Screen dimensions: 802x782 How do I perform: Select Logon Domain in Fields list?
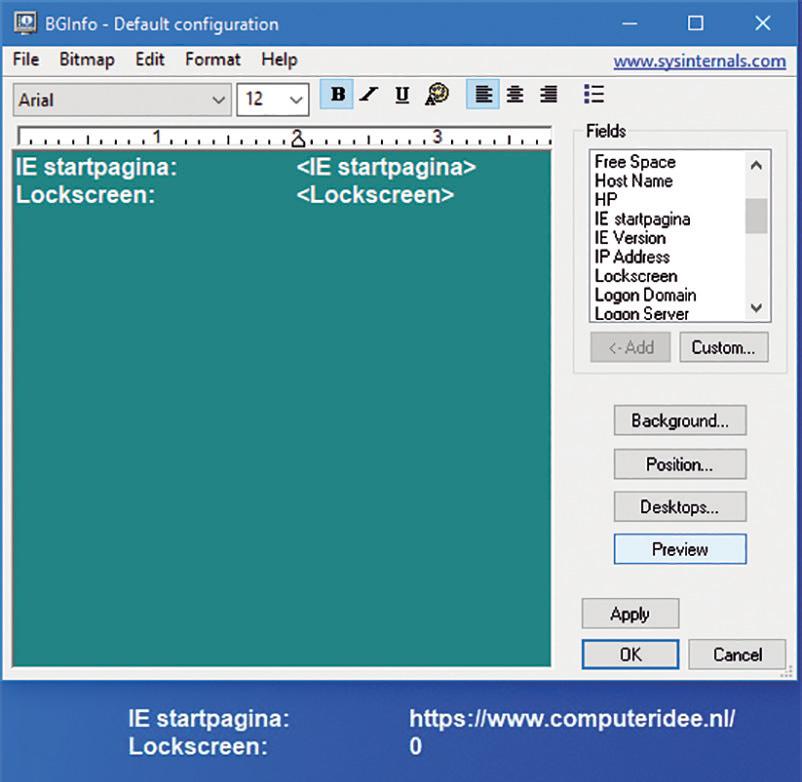coord(645,295)
